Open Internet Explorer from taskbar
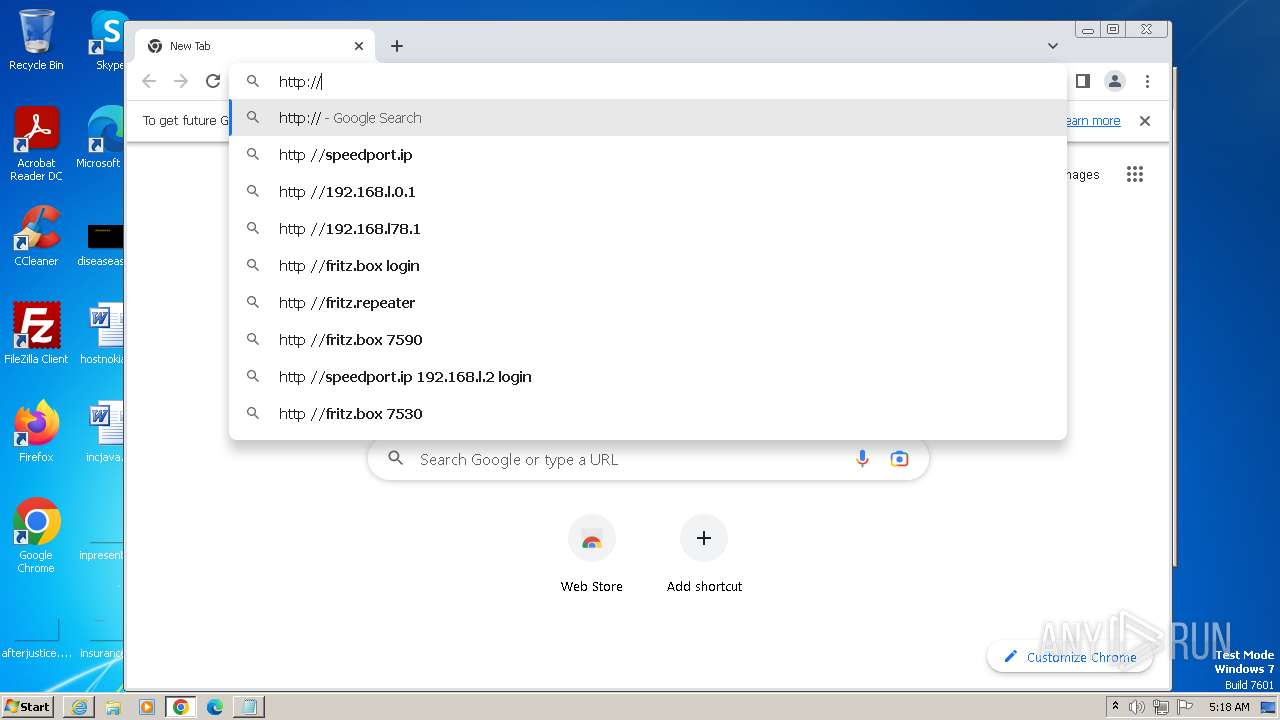Screen dimensions: 1280x720 [x=79, y=707]
